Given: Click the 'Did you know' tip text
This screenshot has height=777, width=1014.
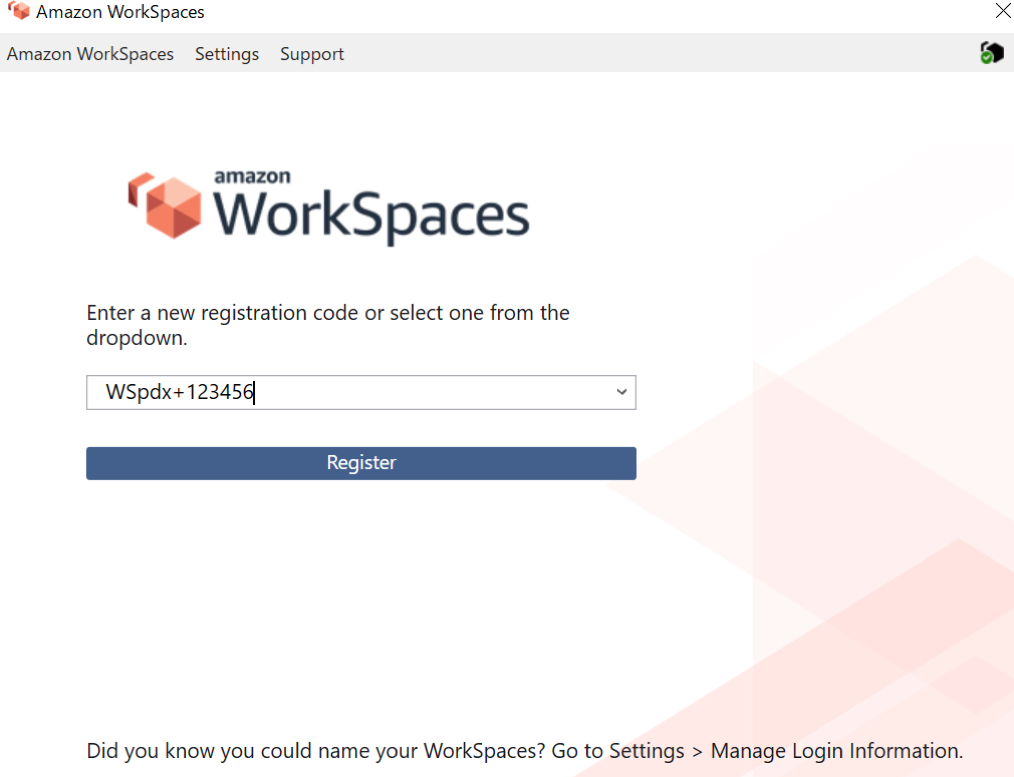Looking at the screenshot, I should point(524,750).
